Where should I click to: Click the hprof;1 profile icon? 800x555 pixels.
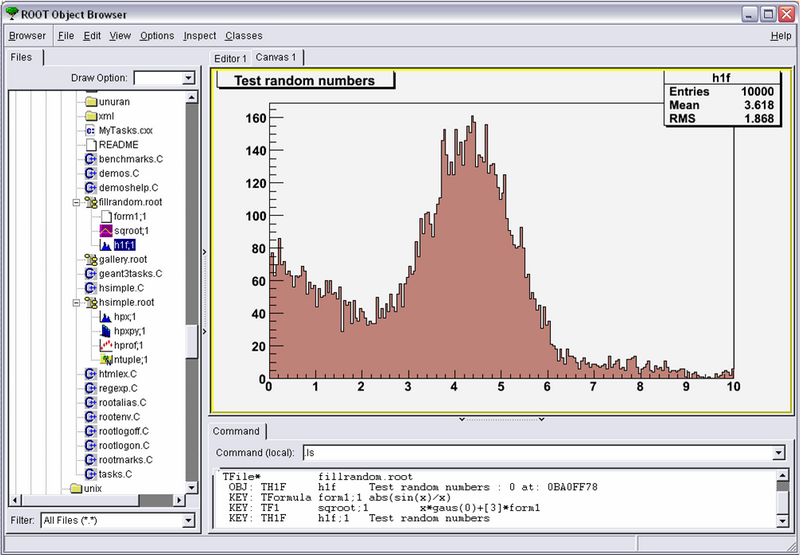click(x=105, y=345)
